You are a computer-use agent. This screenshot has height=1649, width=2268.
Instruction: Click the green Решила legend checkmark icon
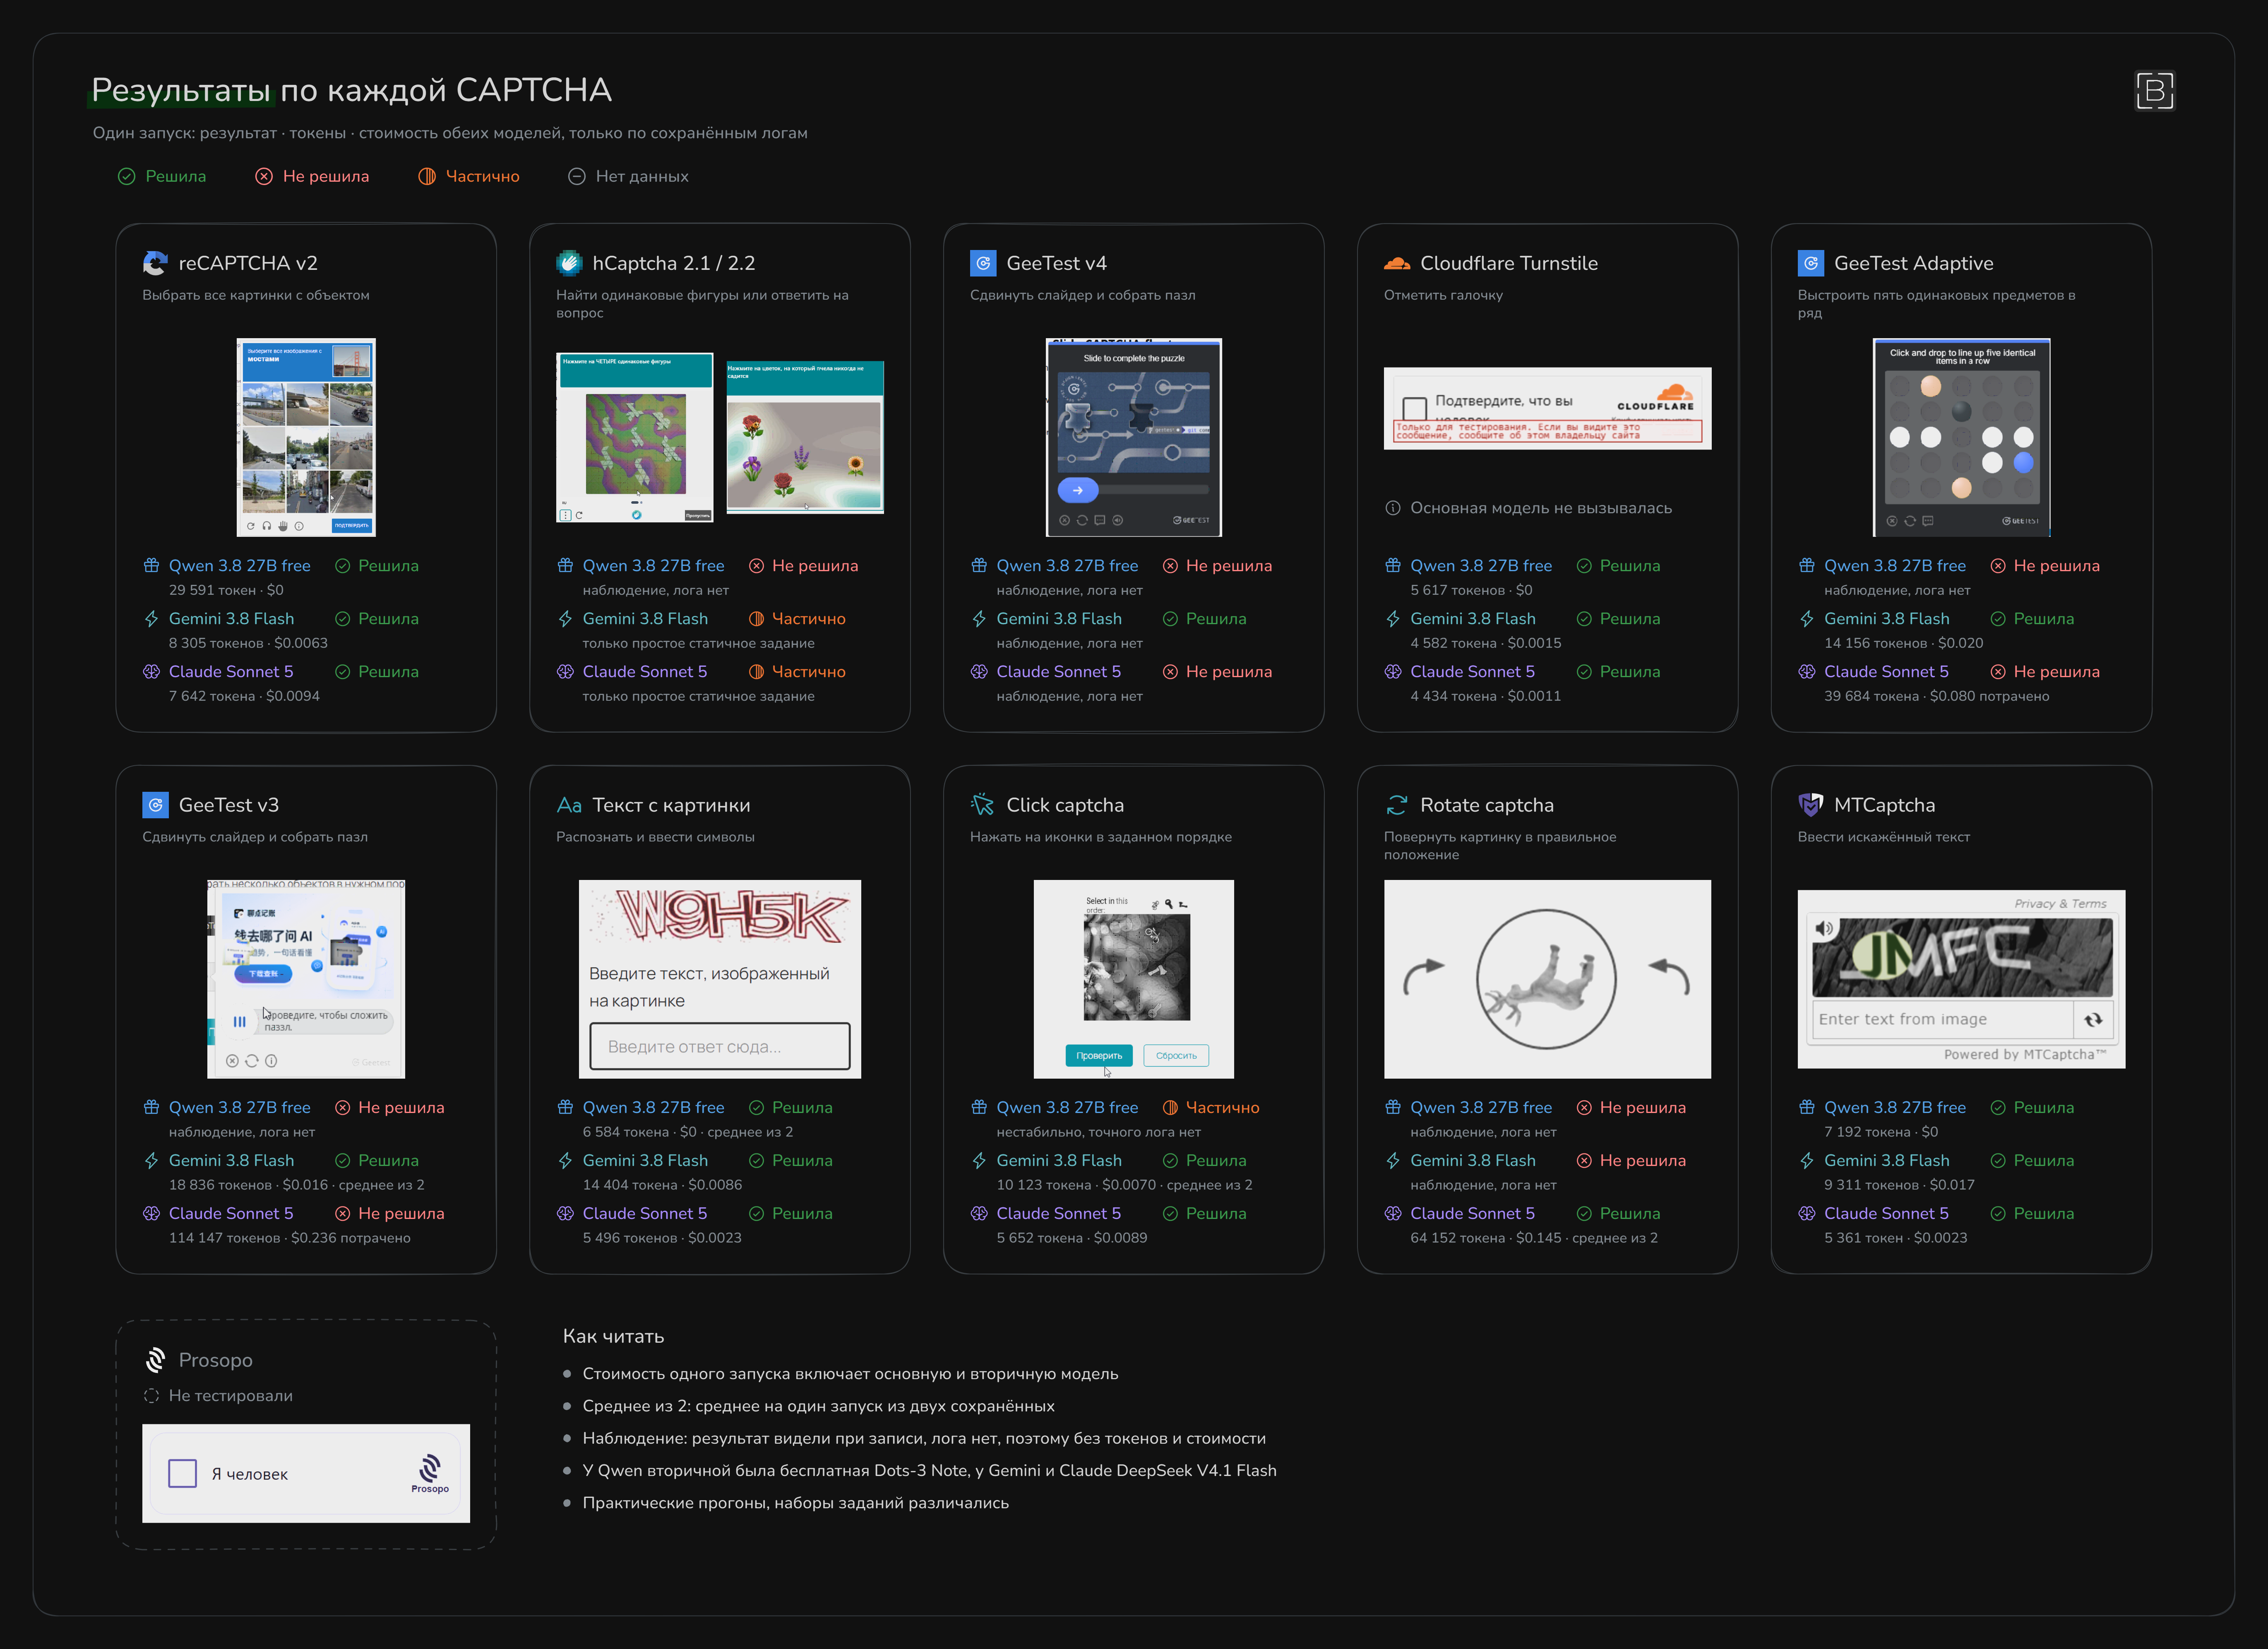pyautogui.click(x=126, y=176)
